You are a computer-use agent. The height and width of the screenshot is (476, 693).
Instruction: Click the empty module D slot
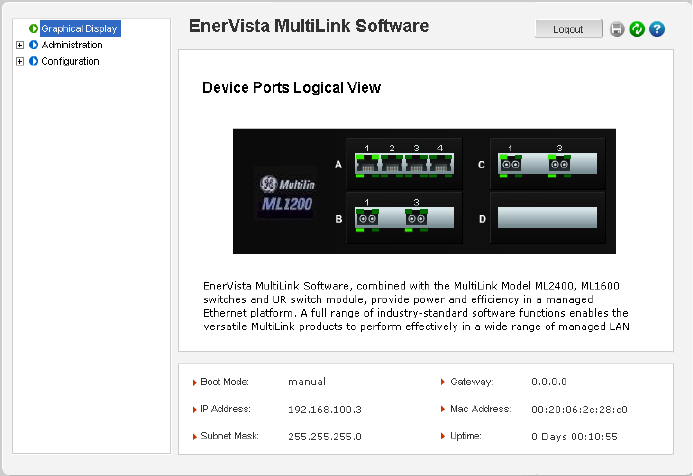point(547,217)
